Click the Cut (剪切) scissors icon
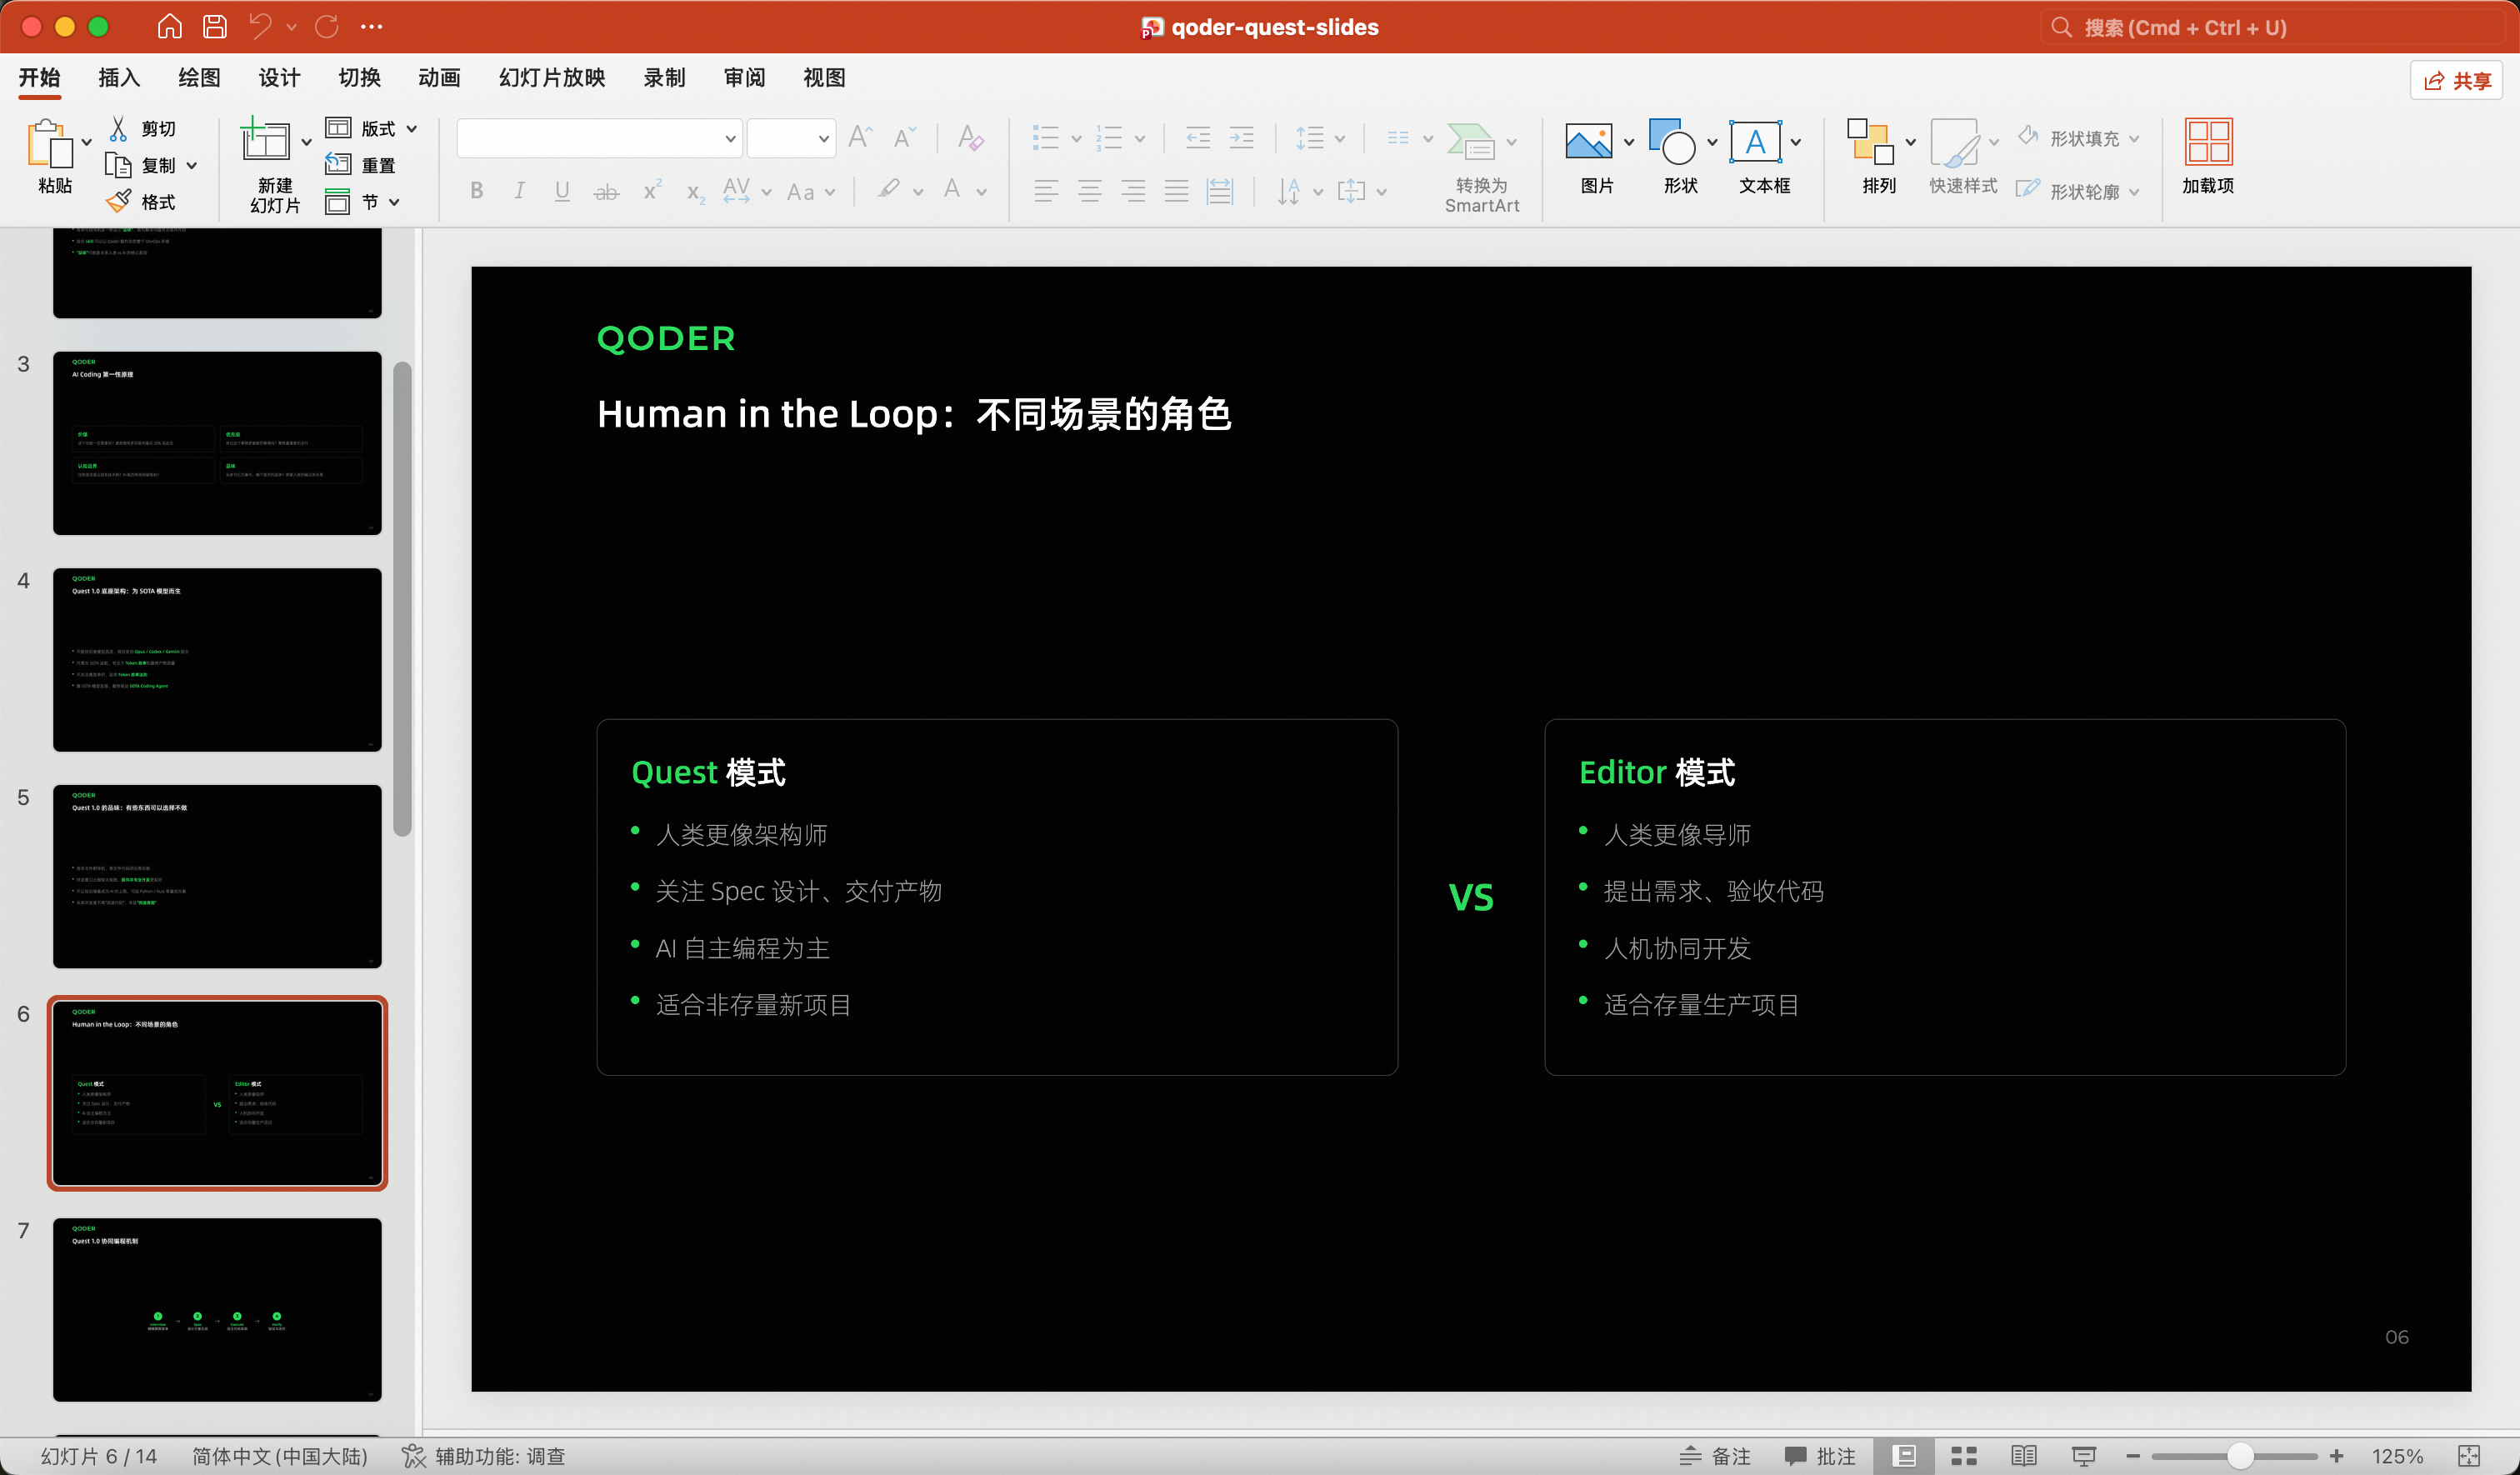 click(x=118, y=128)
